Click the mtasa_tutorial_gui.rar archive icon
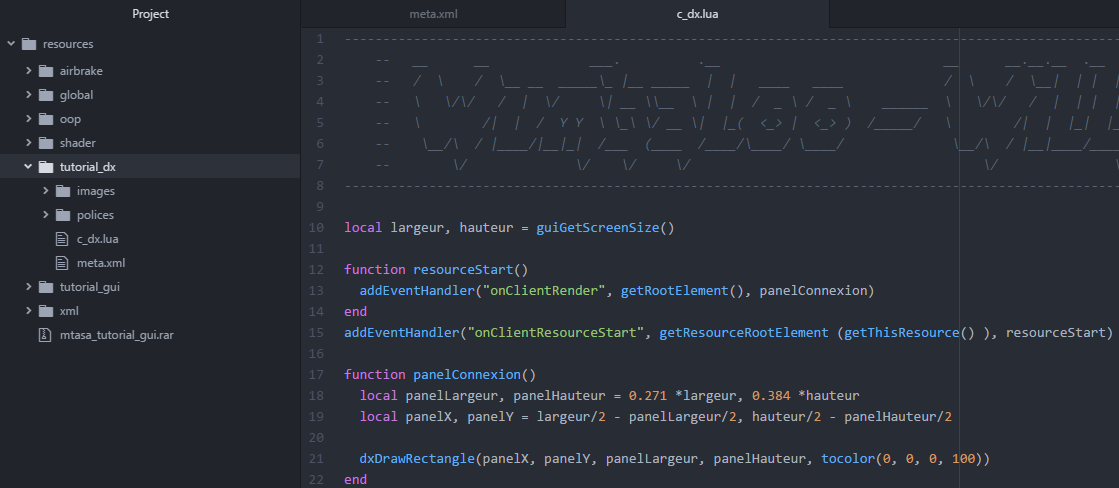This screenshot has height=488, width=1119. [x=45, y=335]
